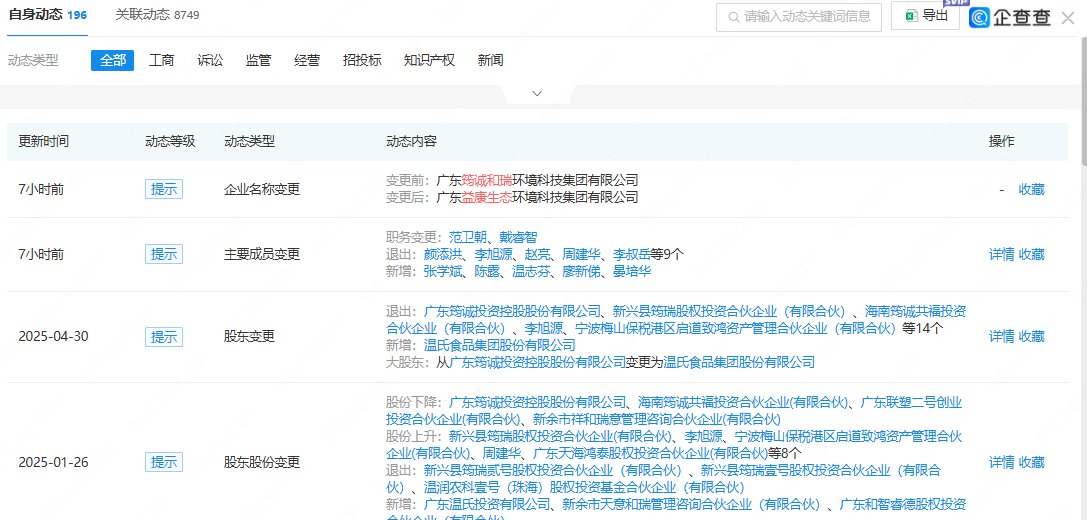Select the 经营 filter
Image resolution: width=1087 pixels, height=520 pixels.
tap(307, 60)
